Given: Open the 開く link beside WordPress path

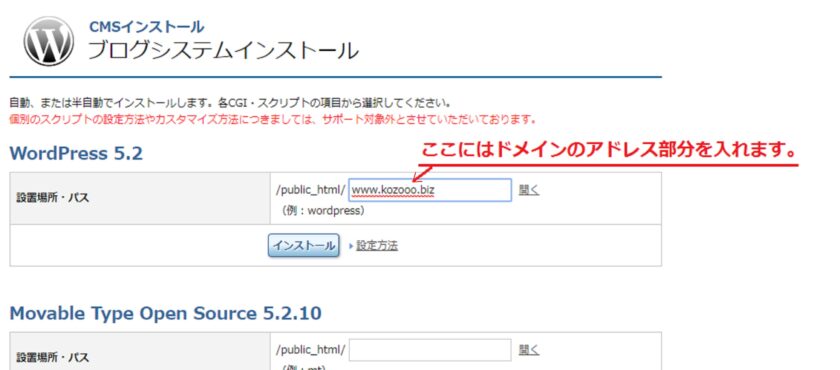Looking at the screenshot, I should pyautogui.click(x=529, y=190).
